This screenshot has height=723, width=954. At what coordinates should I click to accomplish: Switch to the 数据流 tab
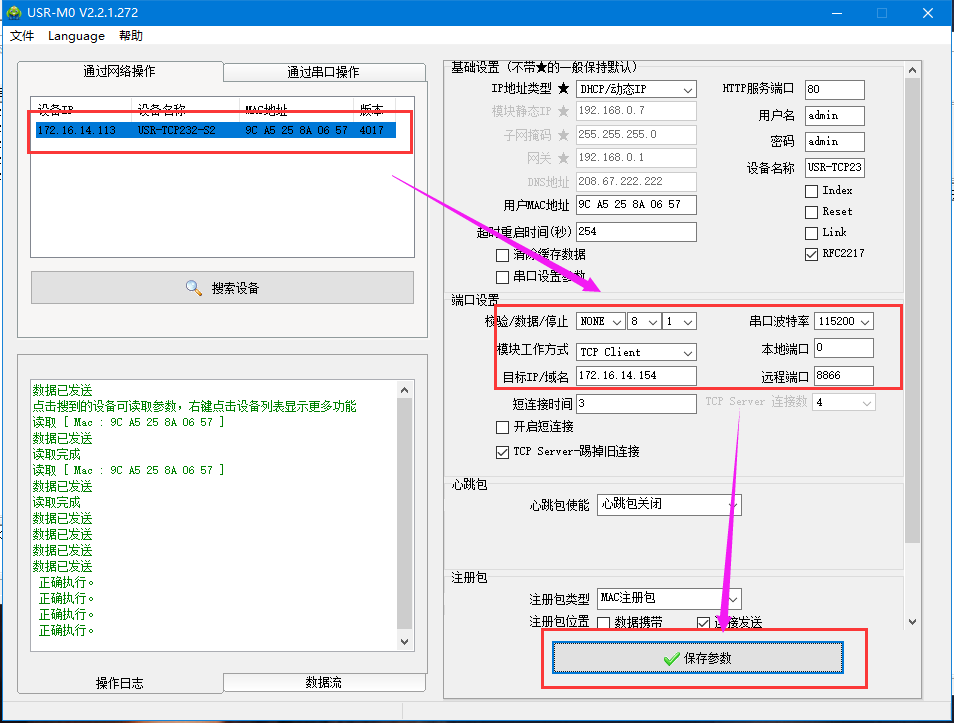click(322, 682)
